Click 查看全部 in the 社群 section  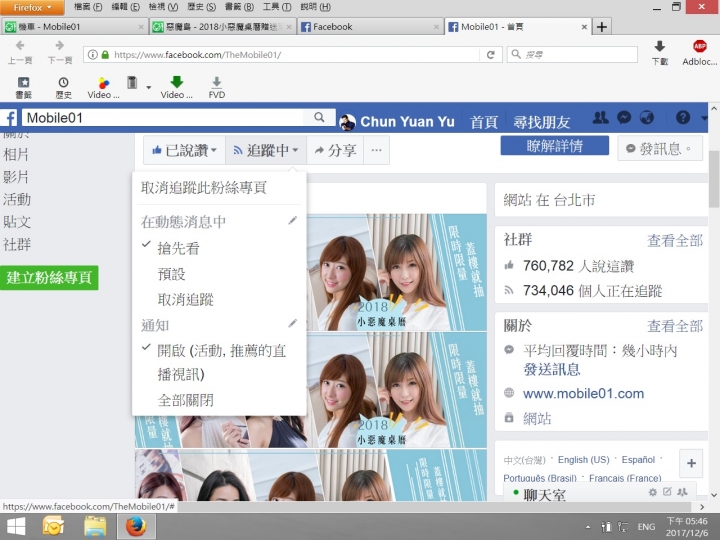pos(675,240)
